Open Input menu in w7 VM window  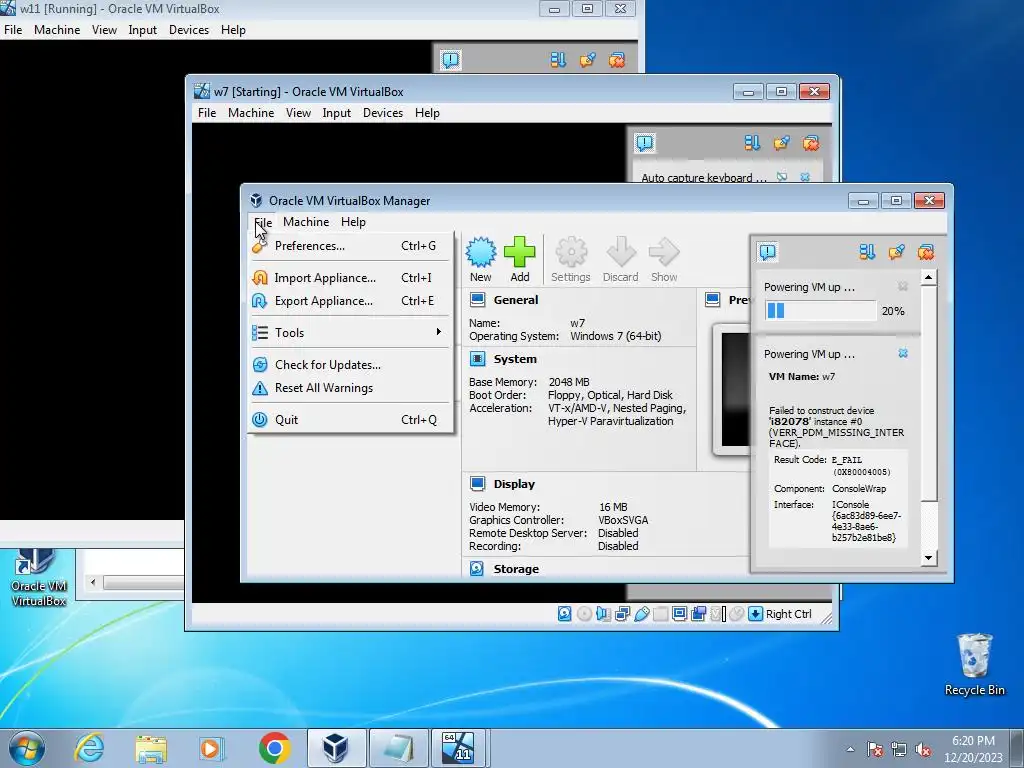[336, 113]
